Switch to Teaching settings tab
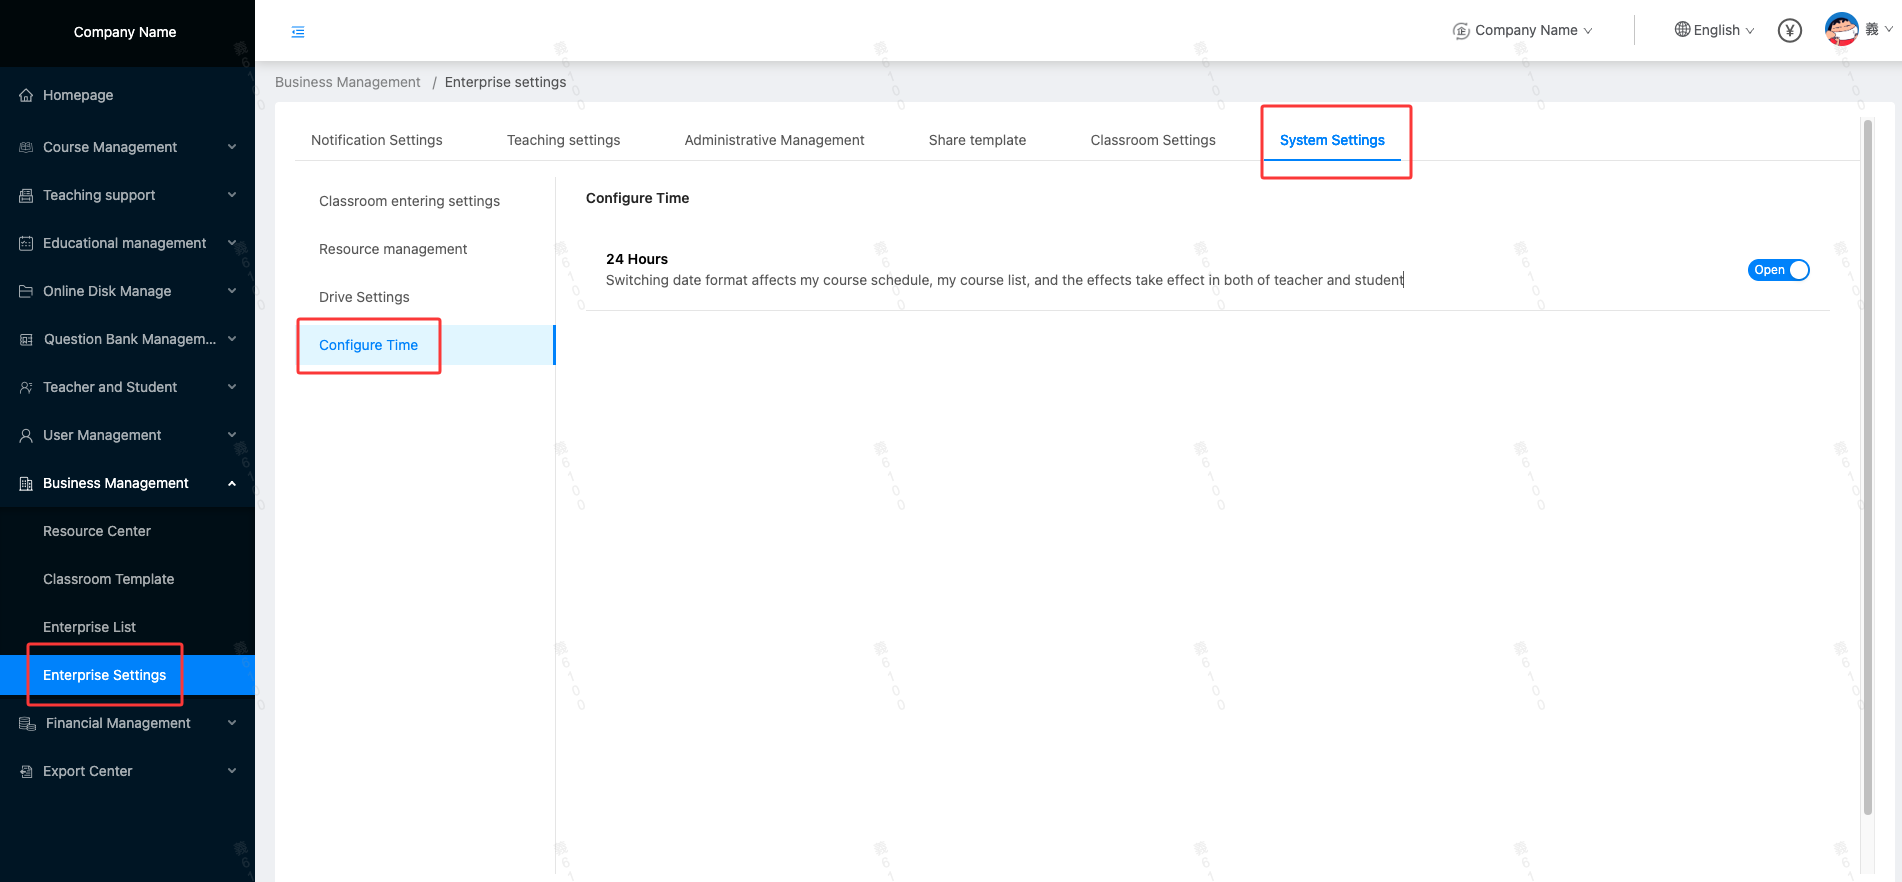The height and width of the screenshot is (882, 1902). coord(563,140)
